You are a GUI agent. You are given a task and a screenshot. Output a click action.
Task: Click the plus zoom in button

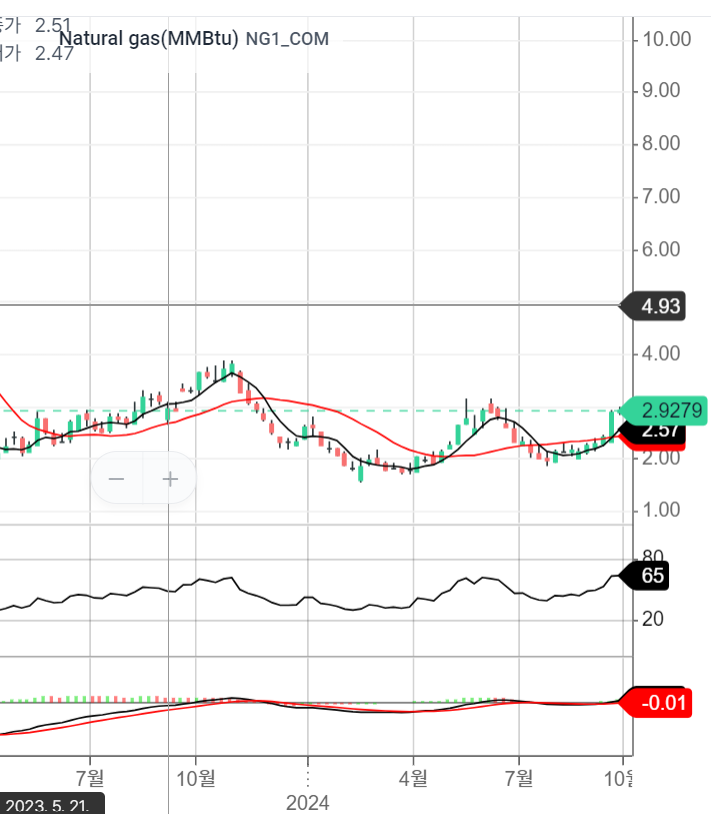(x=170, y=479)
